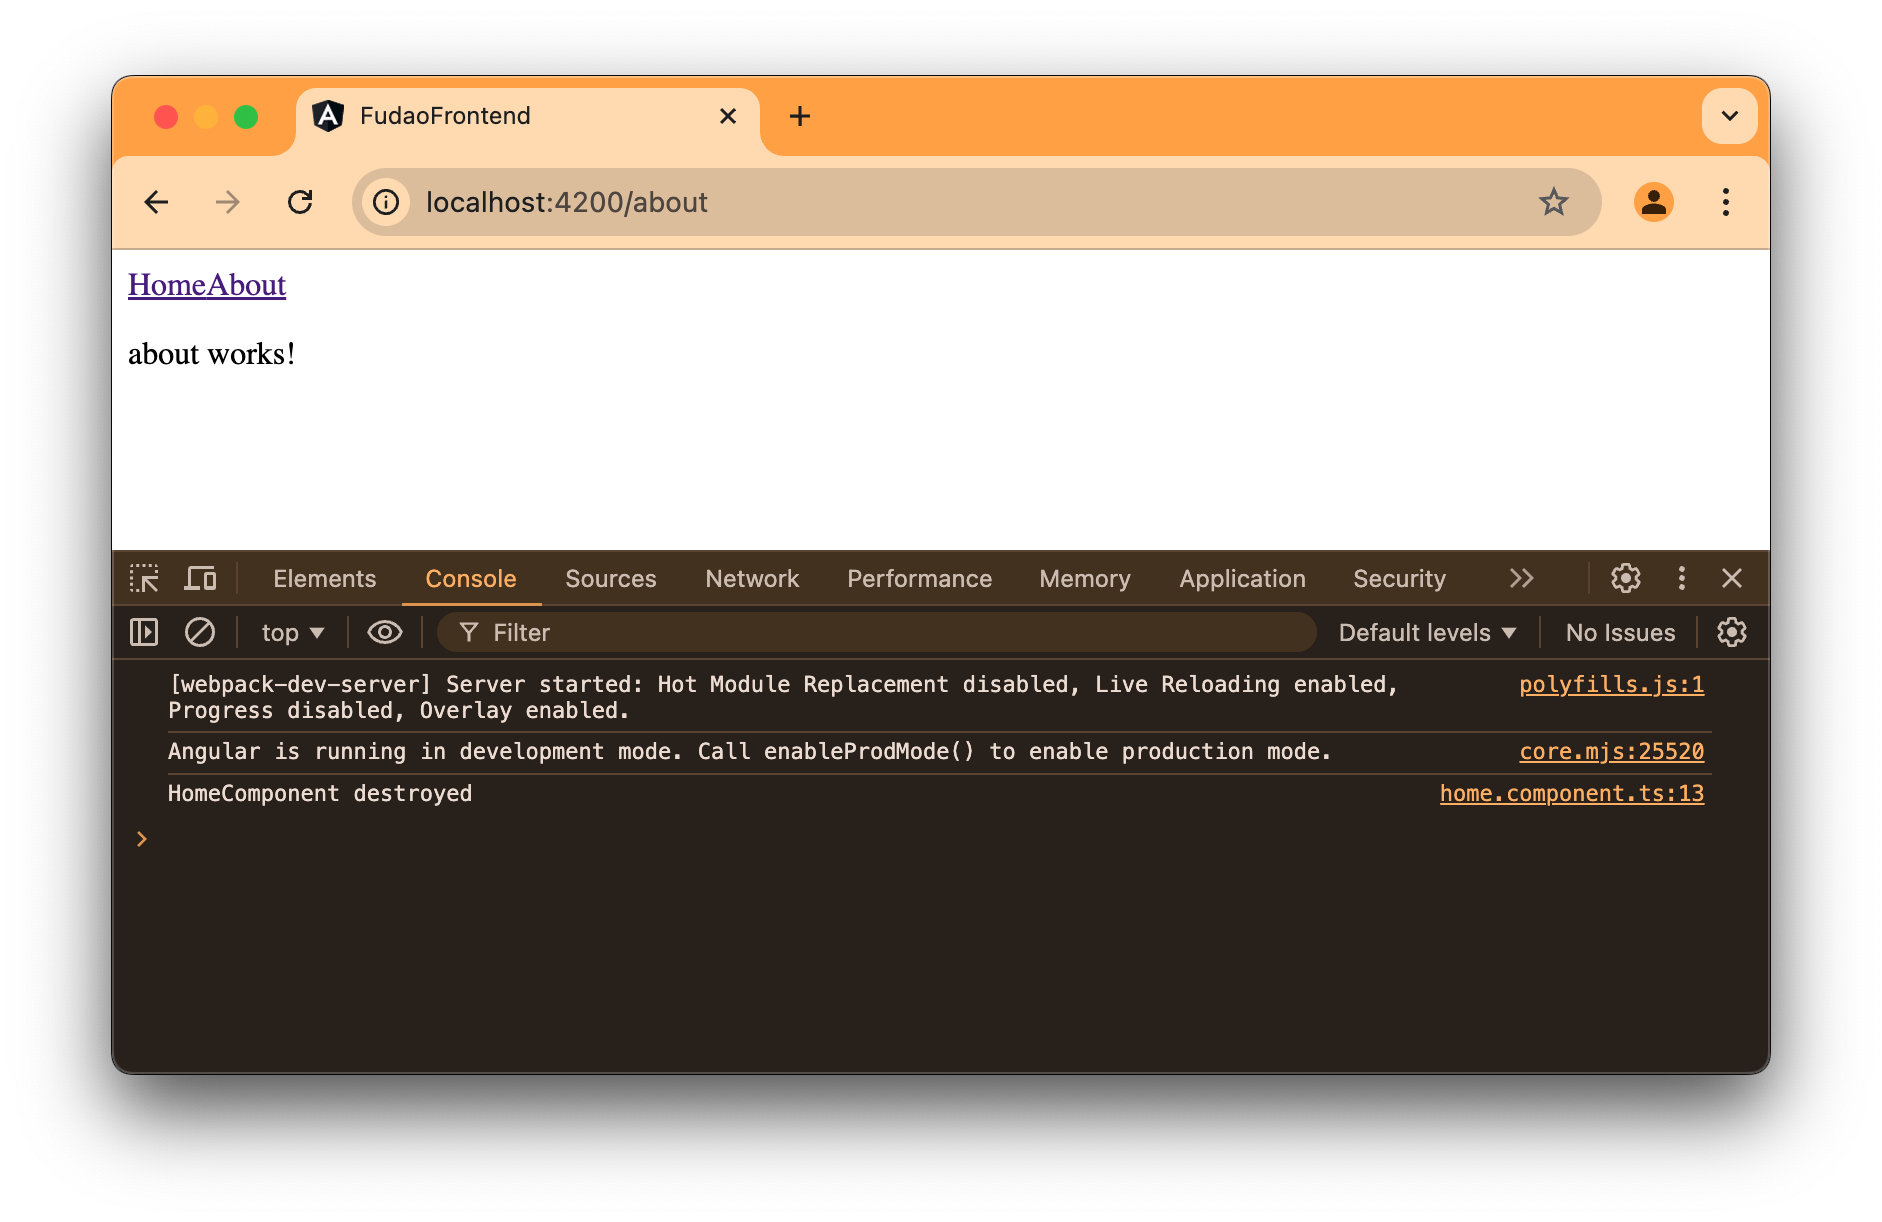Open the Chrome profile avatar
The height and width of the screenshot is (1222, 1882).
pos(1654,202)
